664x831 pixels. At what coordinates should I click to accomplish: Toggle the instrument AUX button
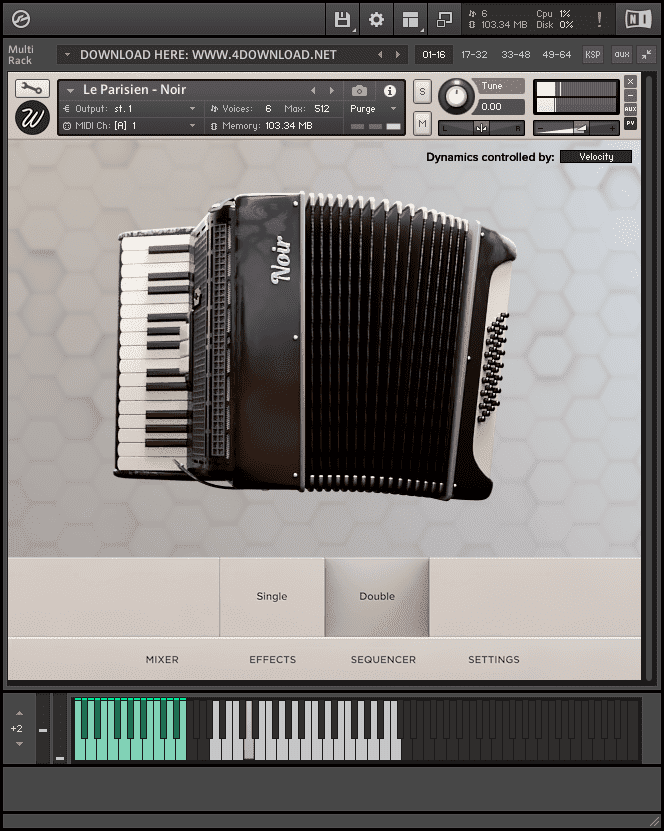pos(630,109)
